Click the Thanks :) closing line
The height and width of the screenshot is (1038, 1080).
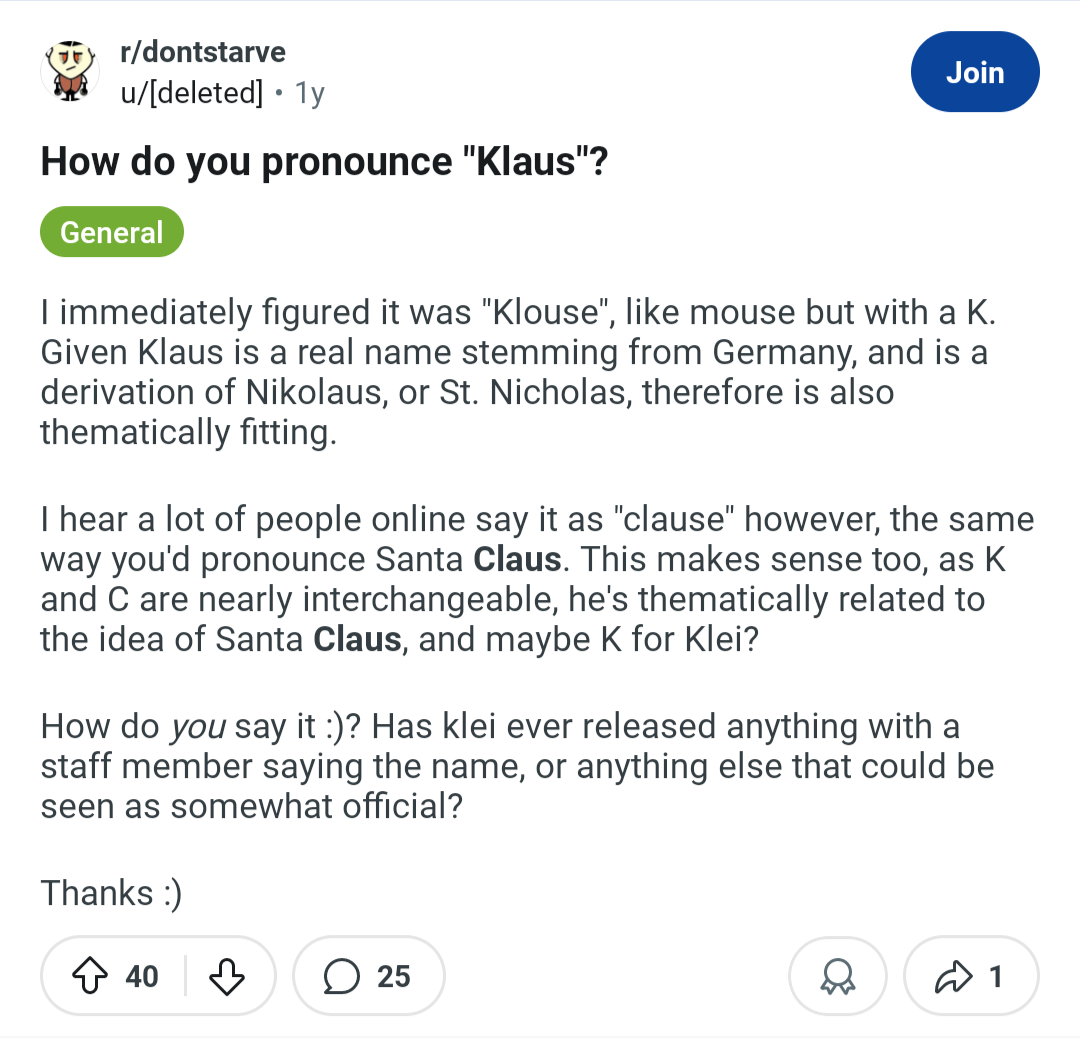[x=111, y=893]
